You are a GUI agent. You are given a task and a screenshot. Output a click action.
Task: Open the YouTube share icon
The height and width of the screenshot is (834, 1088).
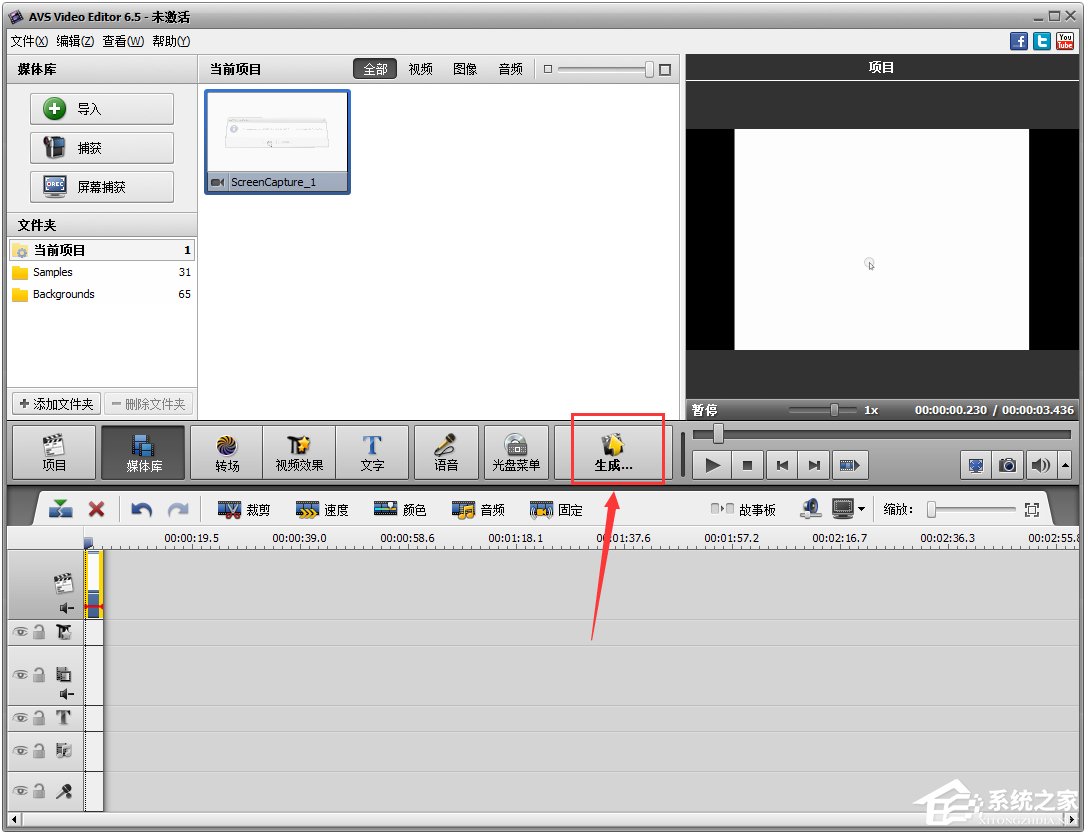(1064, 41)
